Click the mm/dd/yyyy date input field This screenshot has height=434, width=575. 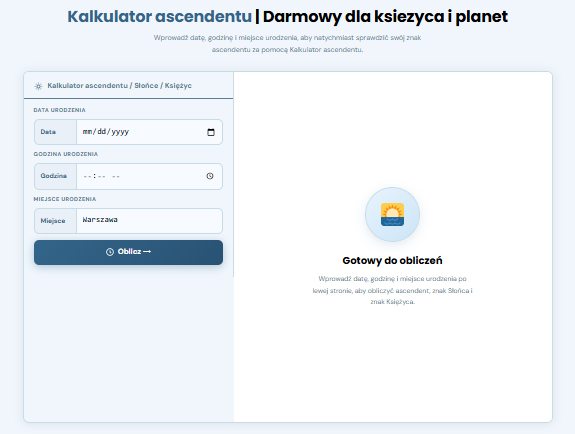click(149, 132)
